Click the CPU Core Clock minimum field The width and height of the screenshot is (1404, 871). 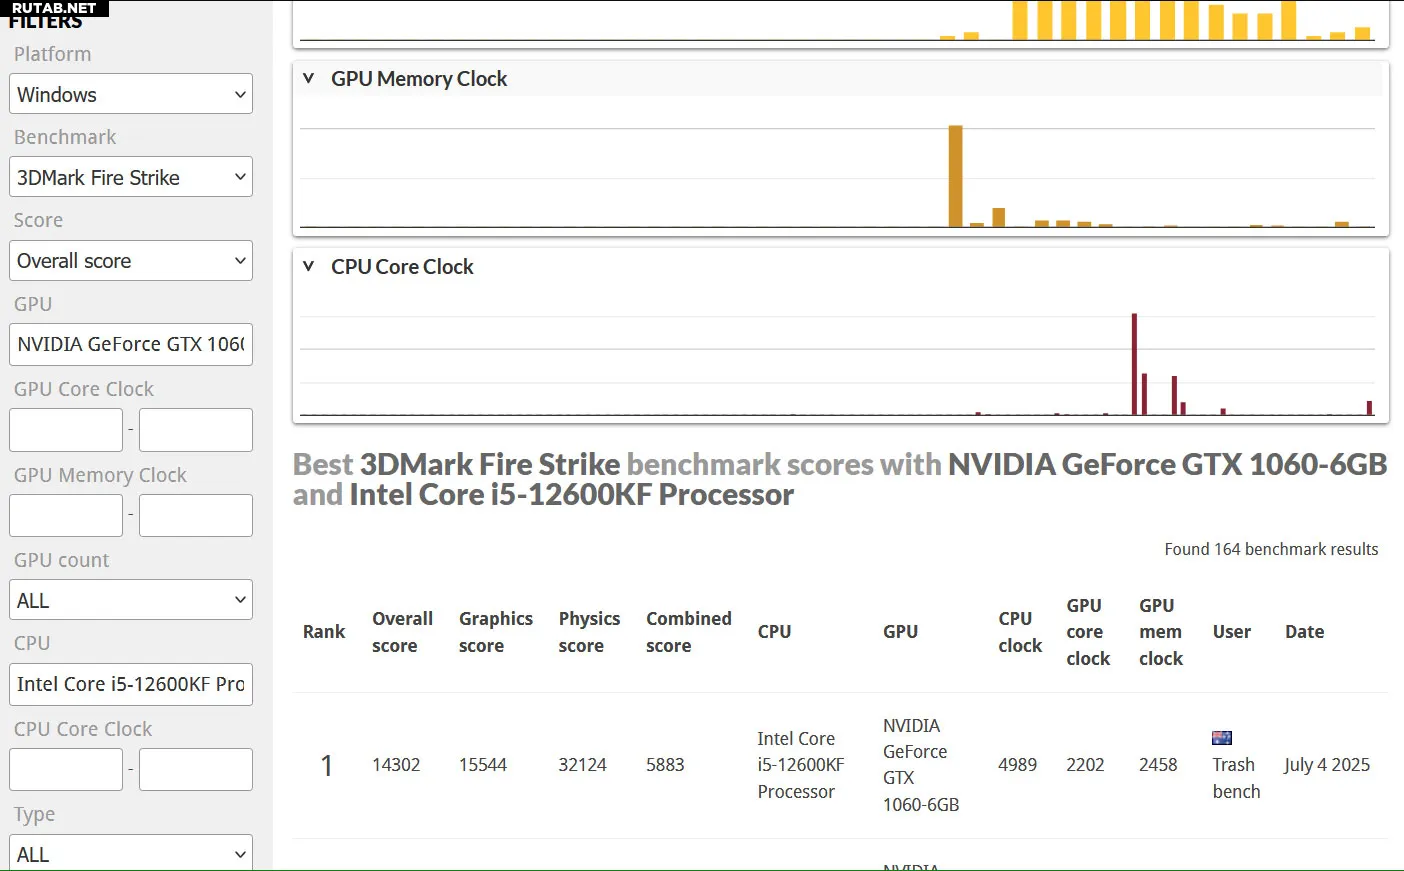click(x=66, y=770)
